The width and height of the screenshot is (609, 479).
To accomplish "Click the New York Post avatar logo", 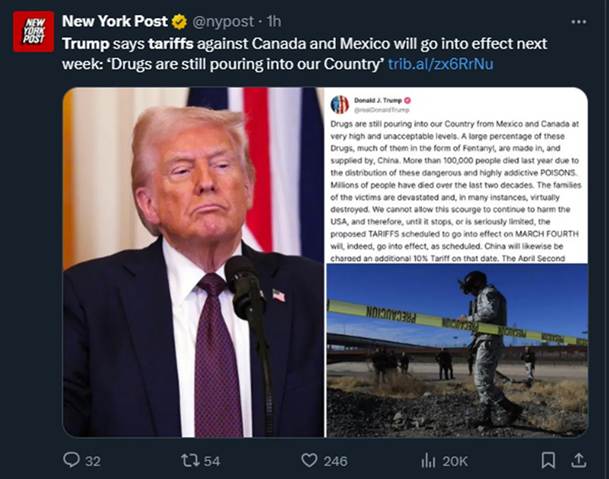I will (x=33, y=31).
